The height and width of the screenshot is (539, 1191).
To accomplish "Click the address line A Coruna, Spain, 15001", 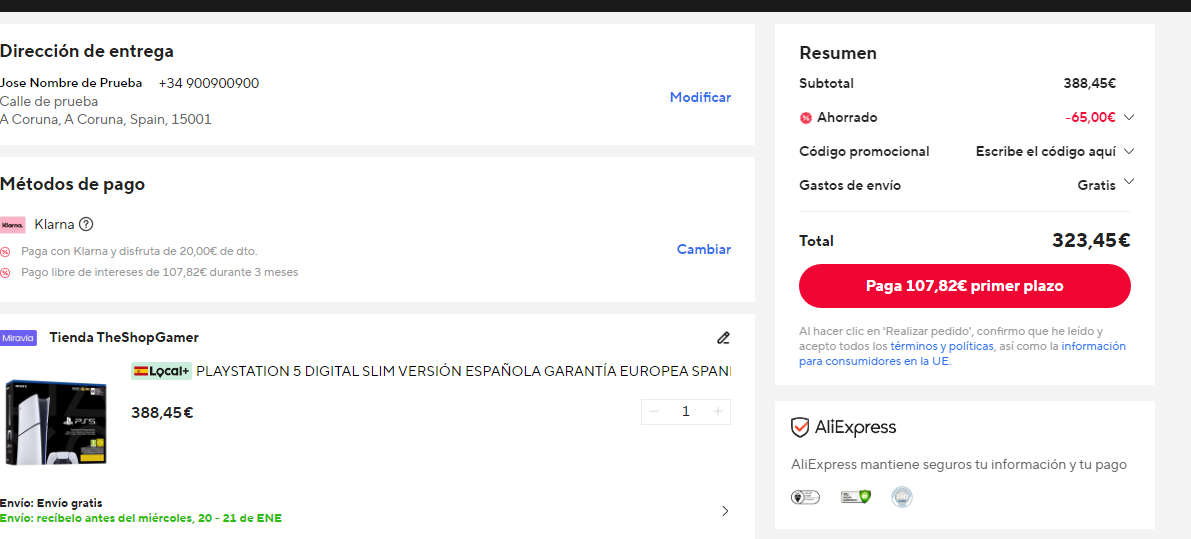I will [106, 119].
